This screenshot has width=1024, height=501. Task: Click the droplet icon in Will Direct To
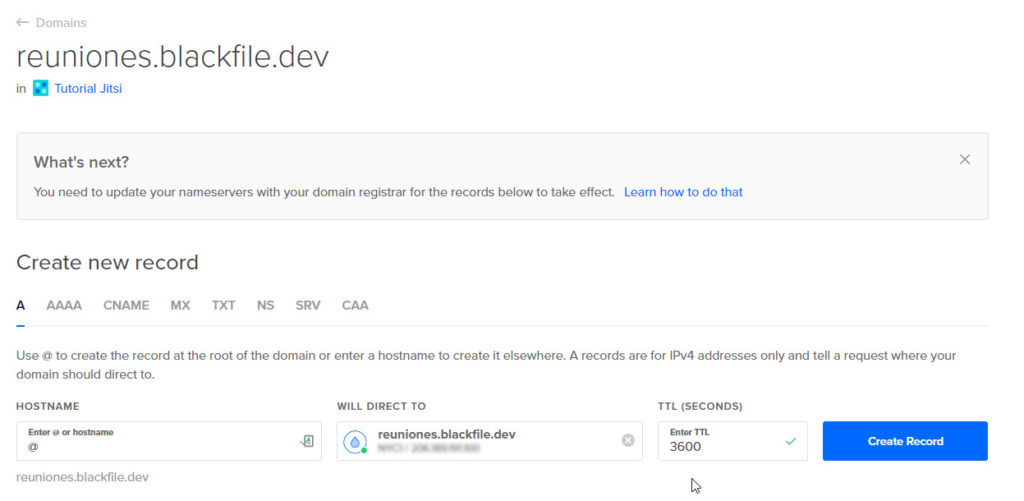click(x=355, y=442)
